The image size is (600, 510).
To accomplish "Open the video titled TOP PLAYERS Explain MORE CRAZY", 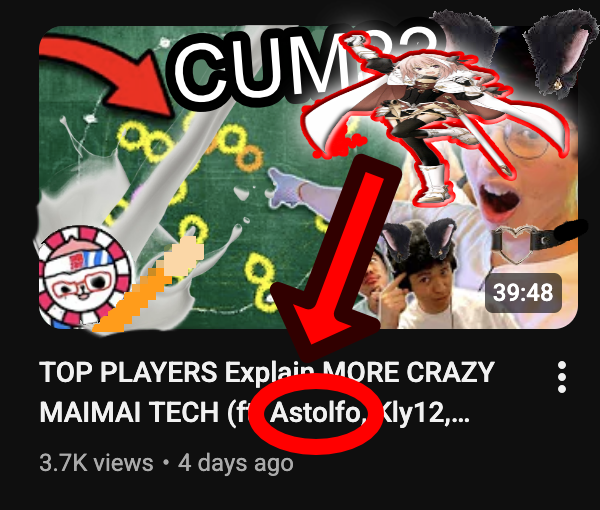I will coord(267,372).
